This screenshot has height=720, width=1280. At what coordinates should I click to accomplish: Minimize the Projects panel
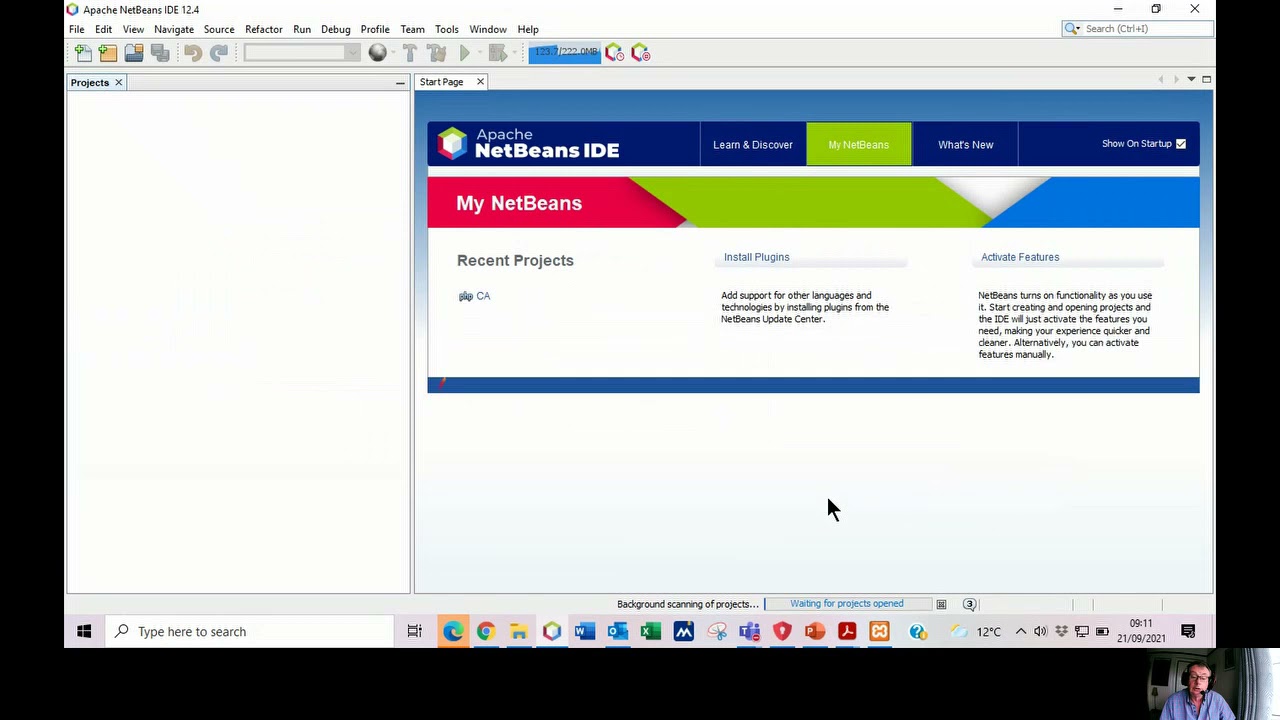pos(400,83)
